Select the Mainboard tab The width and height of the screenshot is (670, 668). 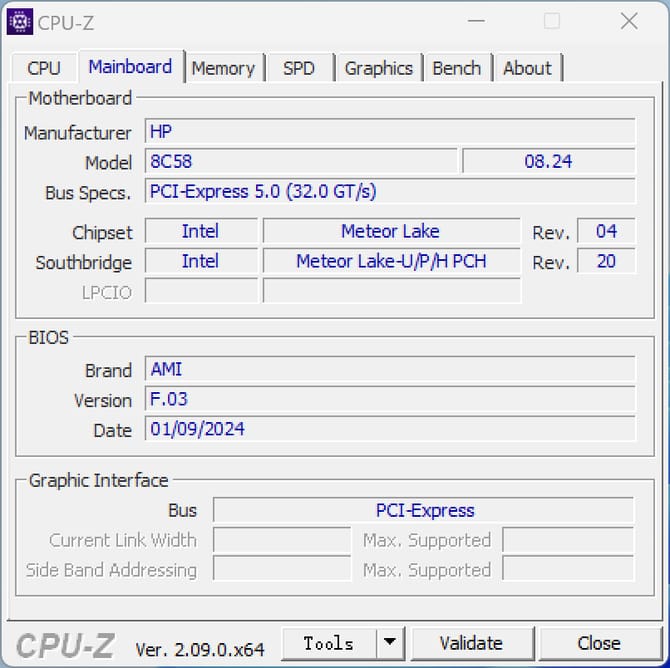[130, 67]
